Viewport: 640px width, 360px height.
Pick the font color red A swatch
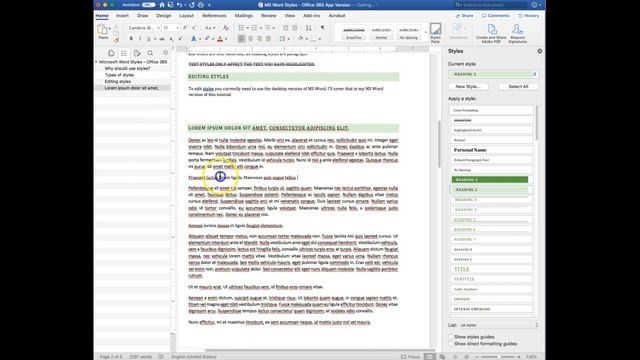[220, 39]
